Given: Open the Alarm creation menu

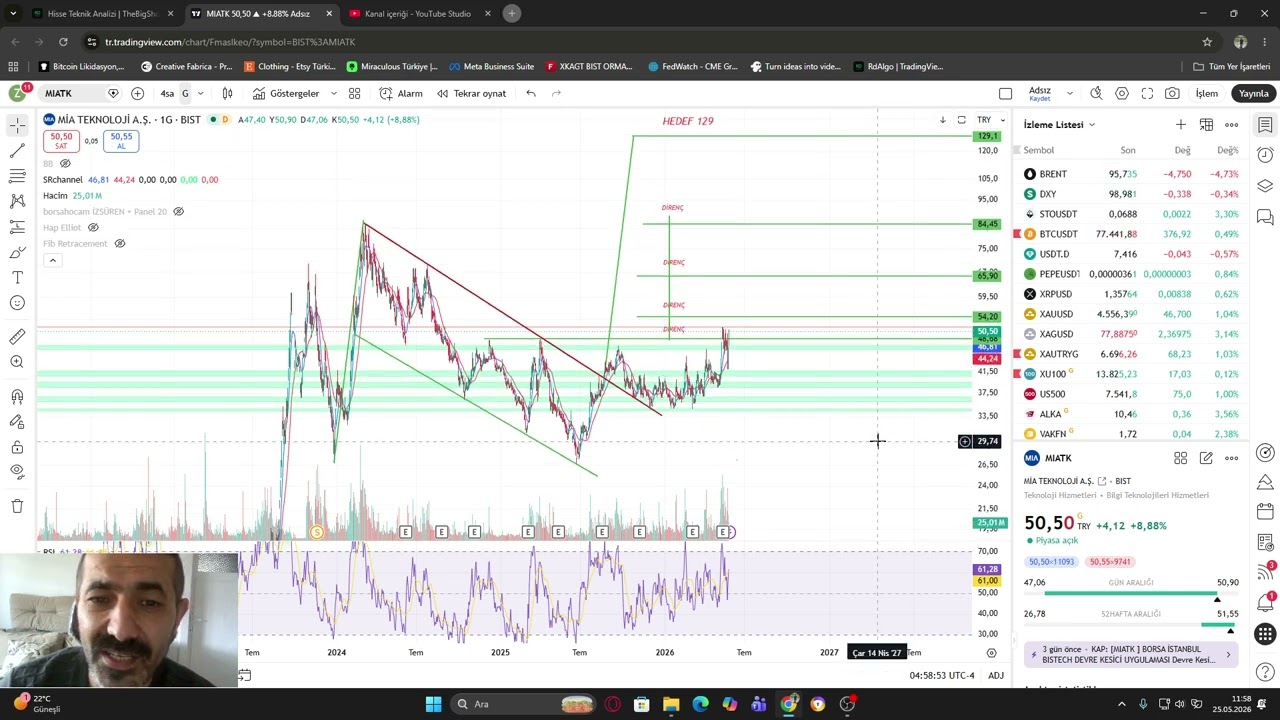Looking at the screenshot, I should pyautogui.click(x=401, y=93).
